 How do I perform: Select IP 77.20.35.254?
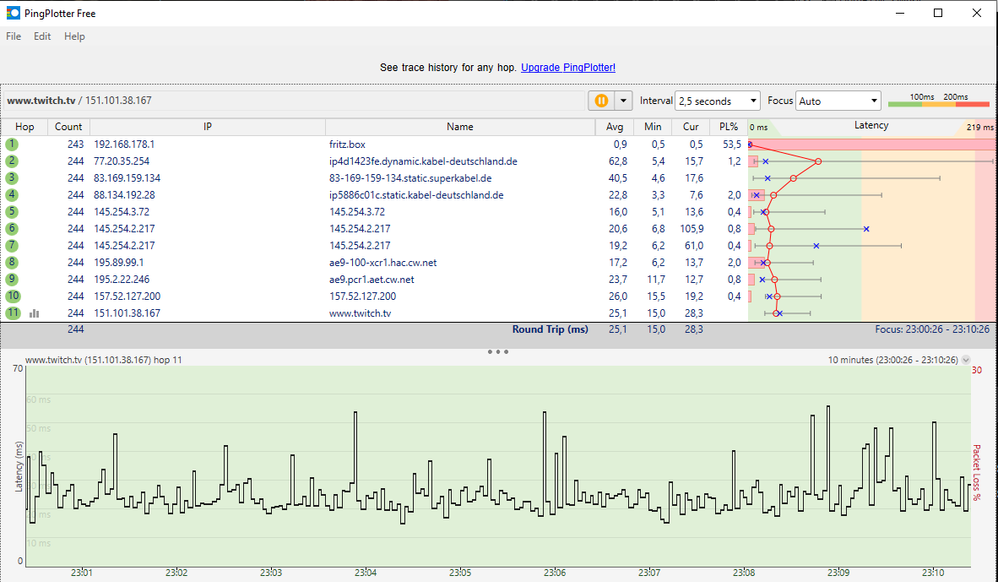pos(122,161)
